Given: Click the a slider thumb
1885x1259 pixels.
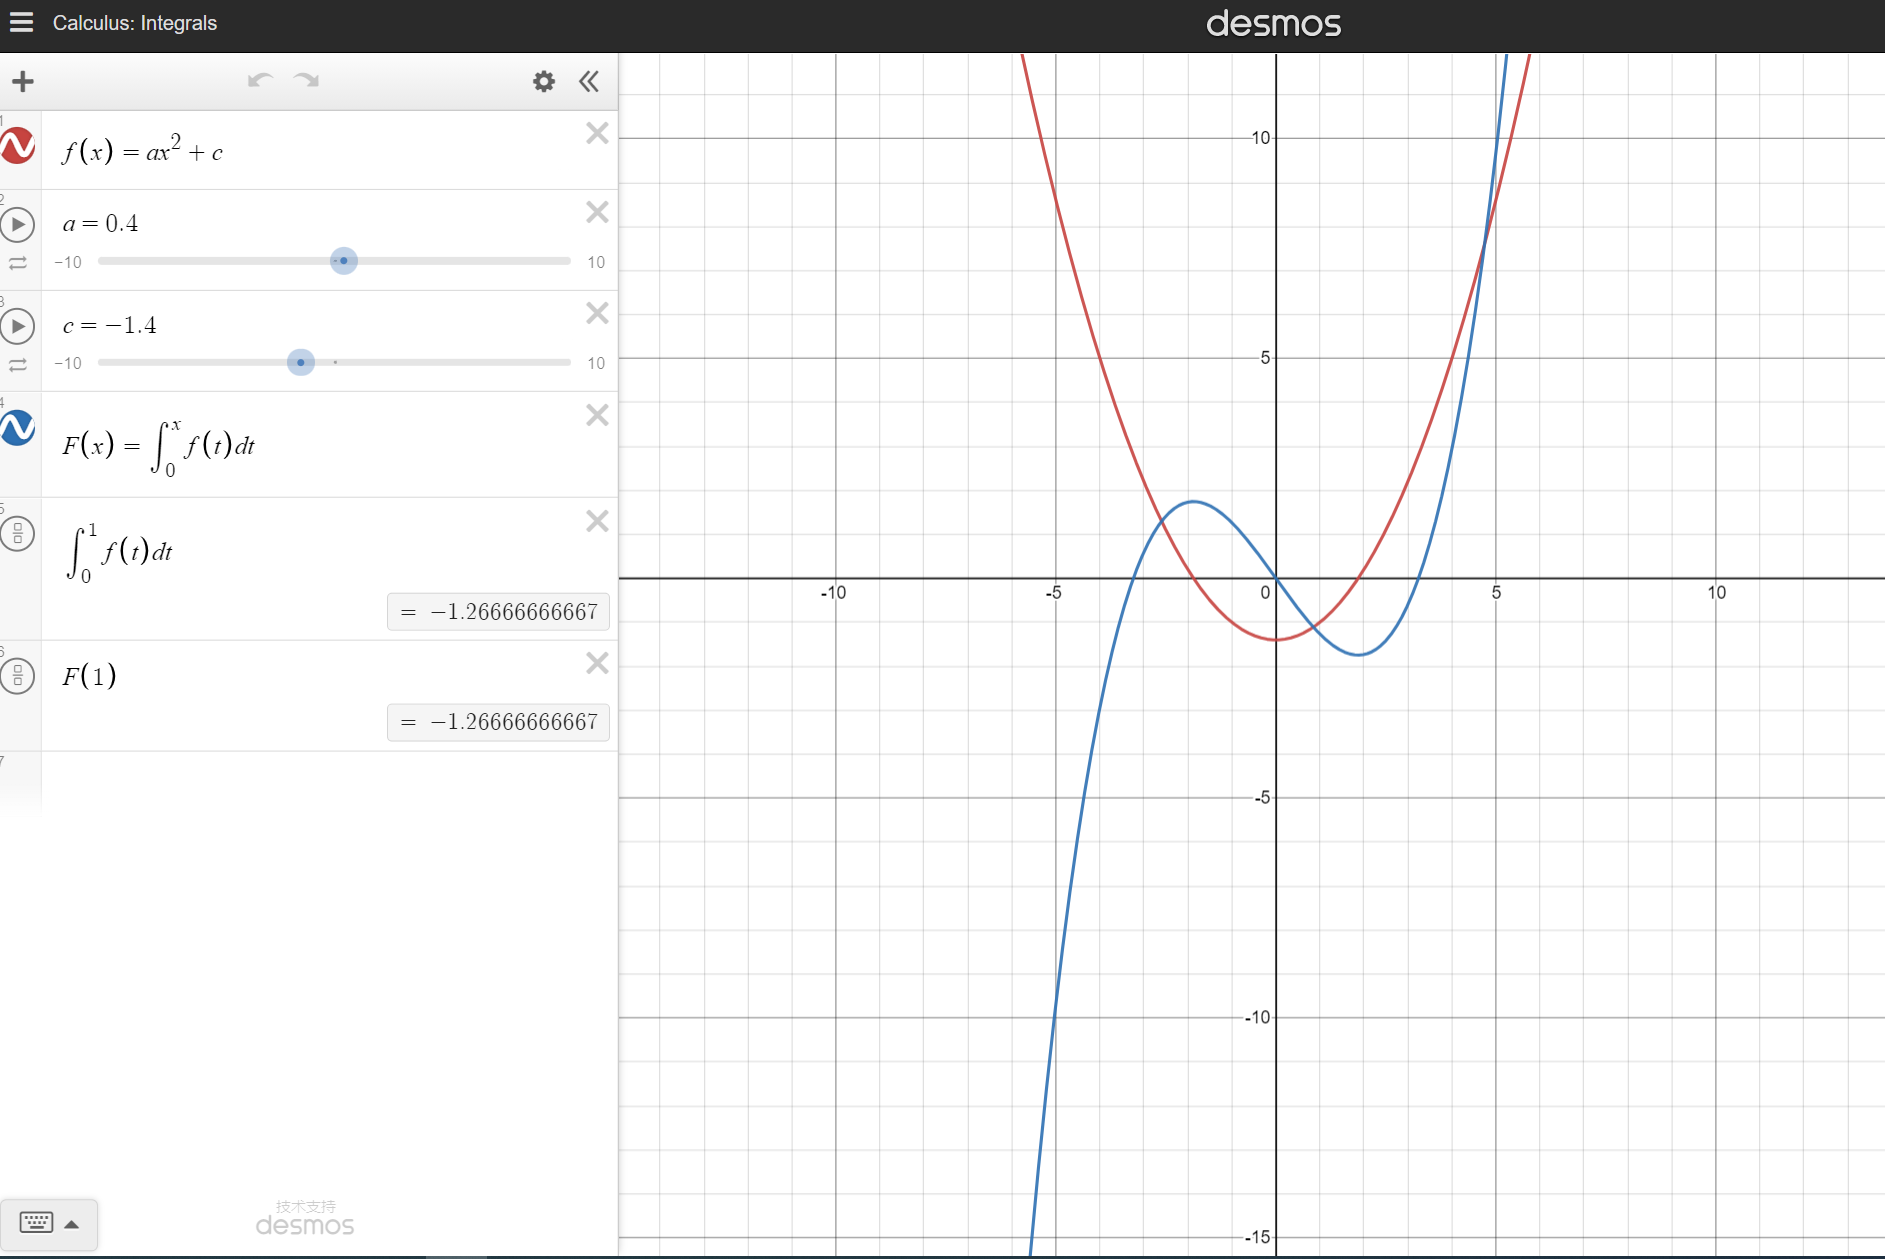Looking at the screenshot, I should [x=344, y=261].
